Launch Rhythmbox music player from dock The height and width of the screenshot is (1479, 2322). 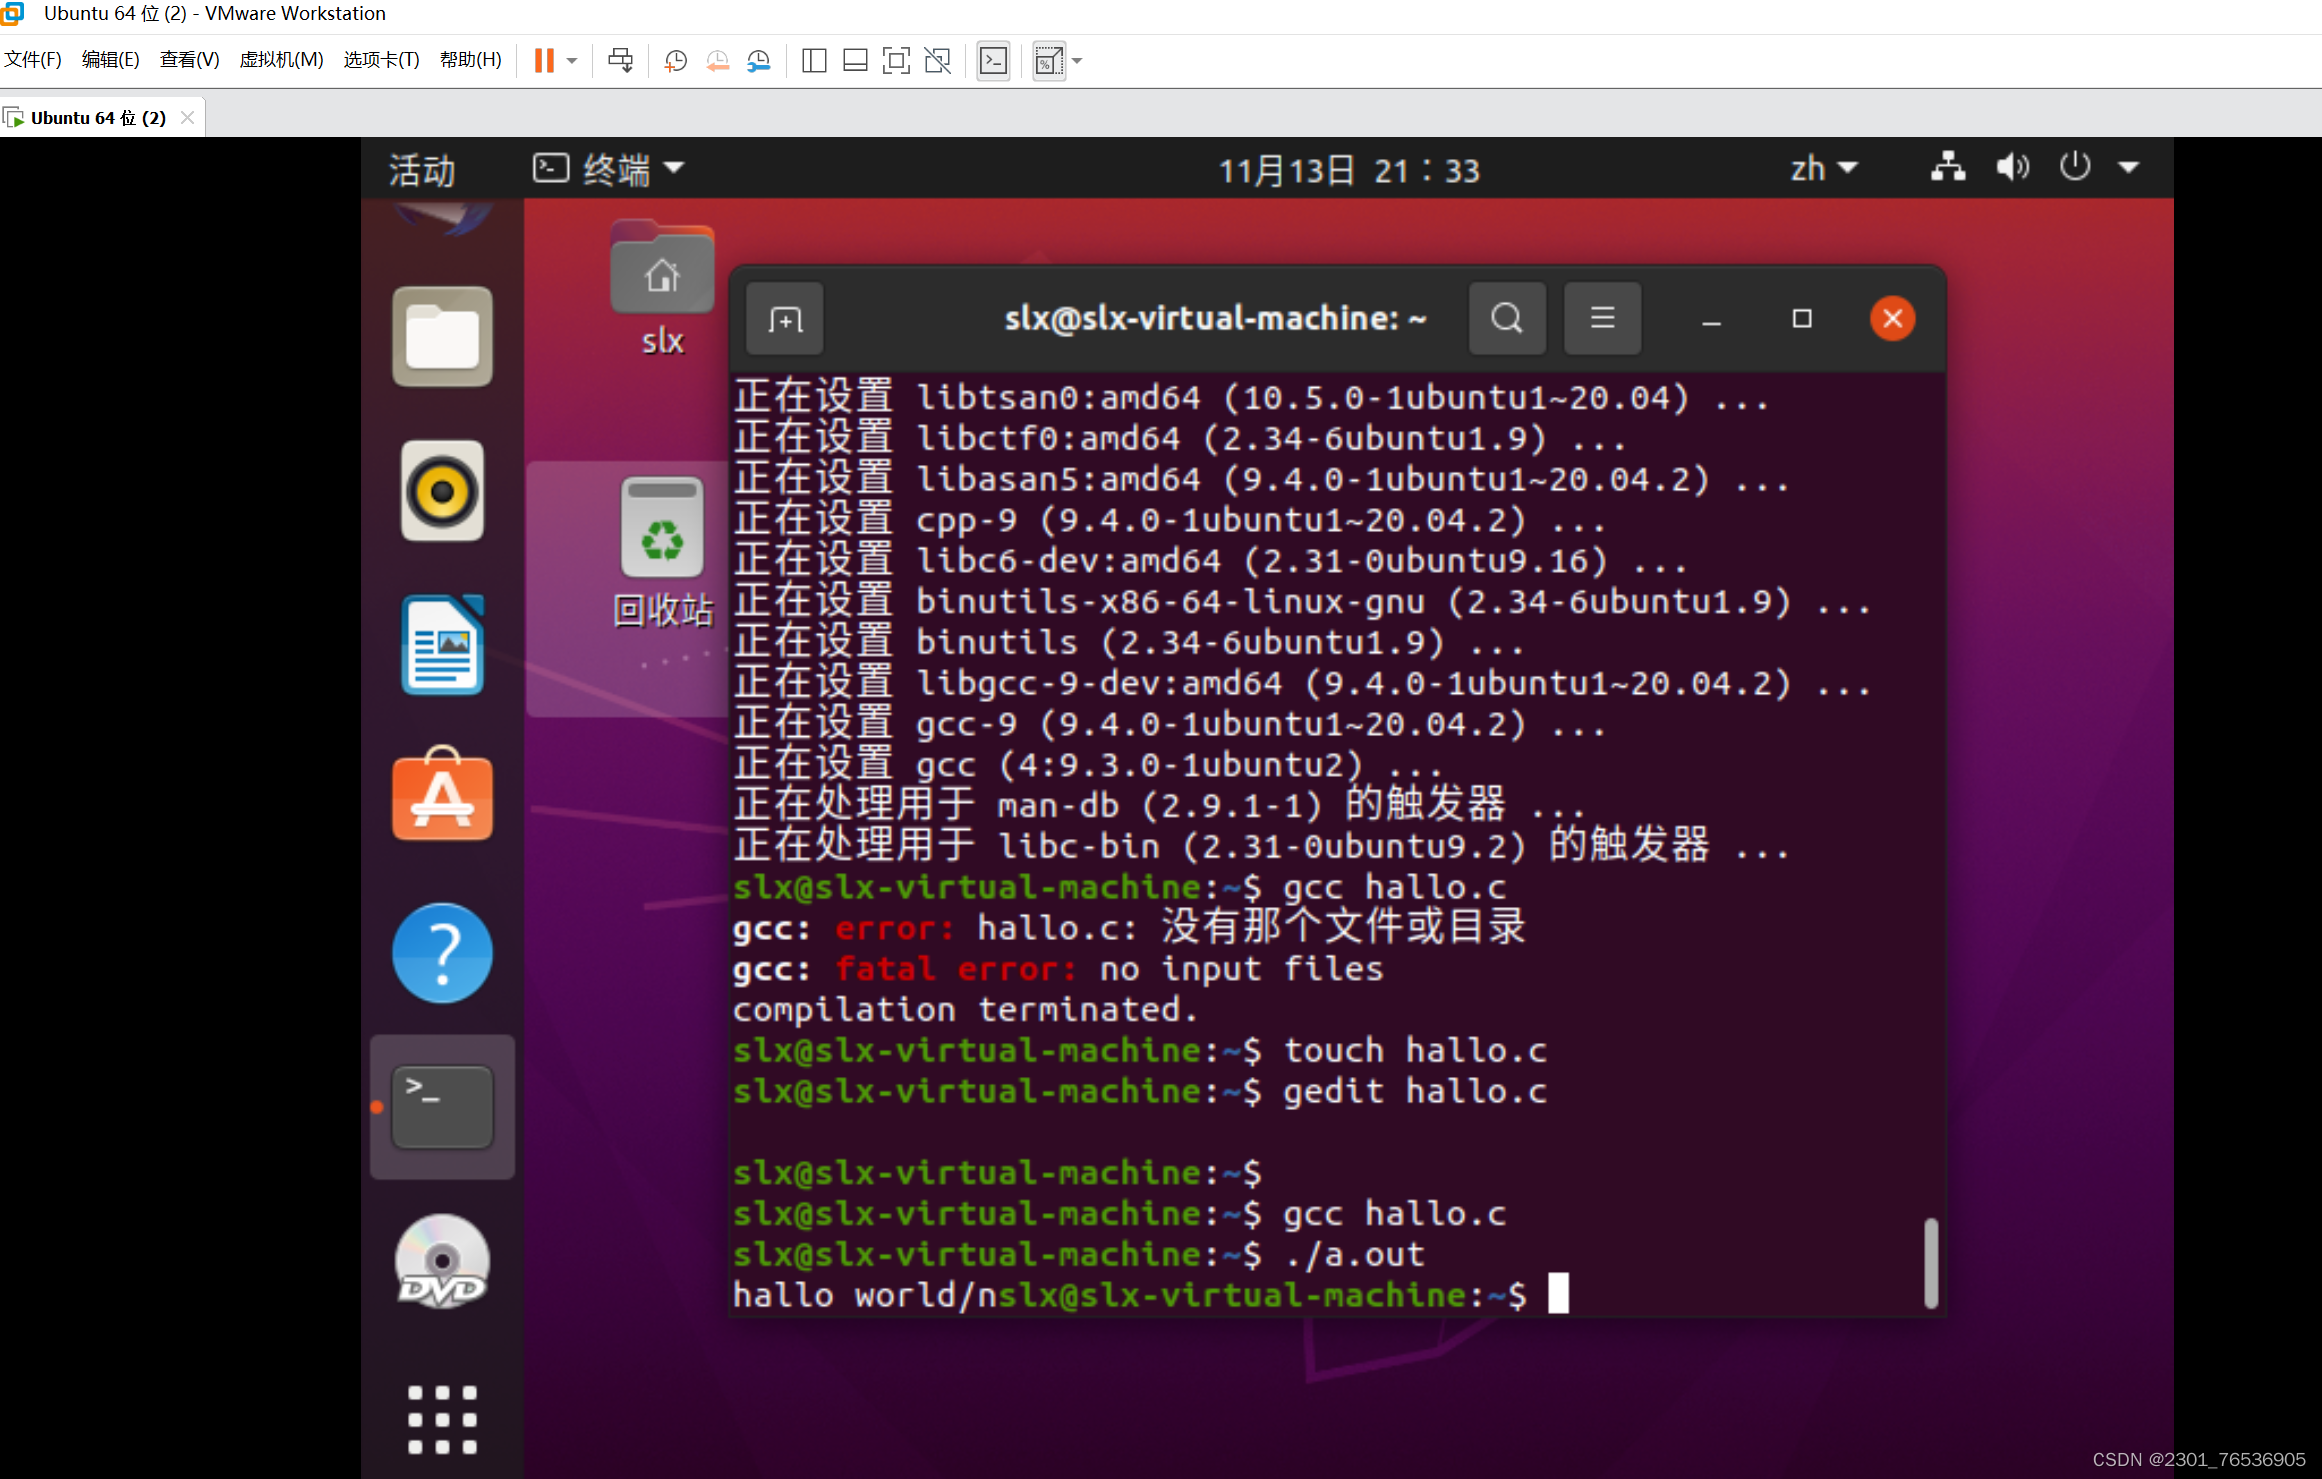click(x=442, y=491)
